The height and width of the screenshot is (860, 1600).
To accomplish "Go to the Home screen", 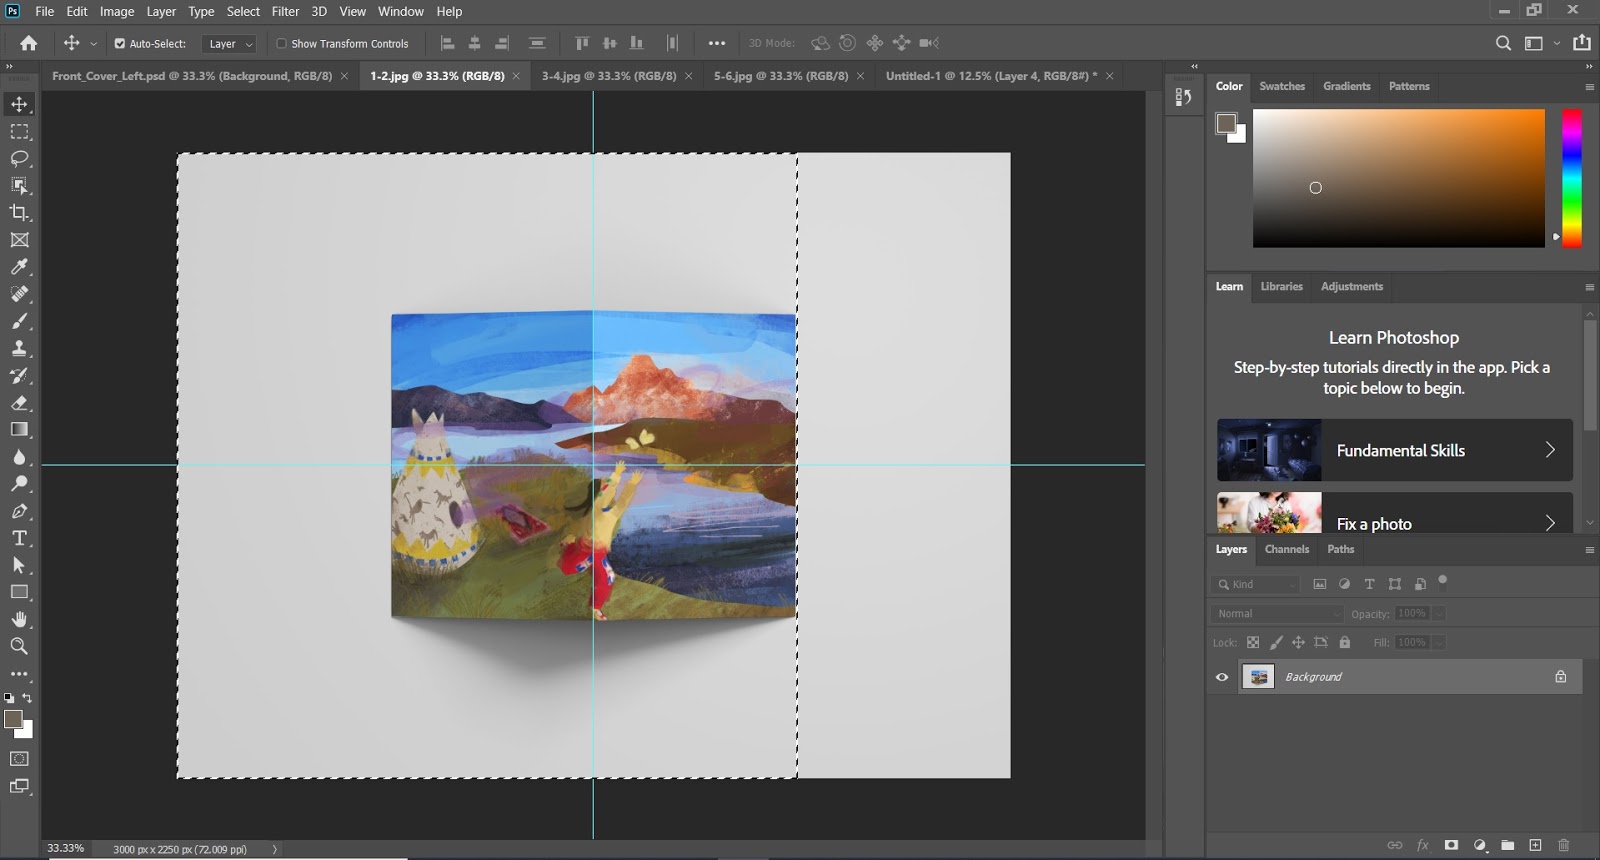I will (29, 43).
